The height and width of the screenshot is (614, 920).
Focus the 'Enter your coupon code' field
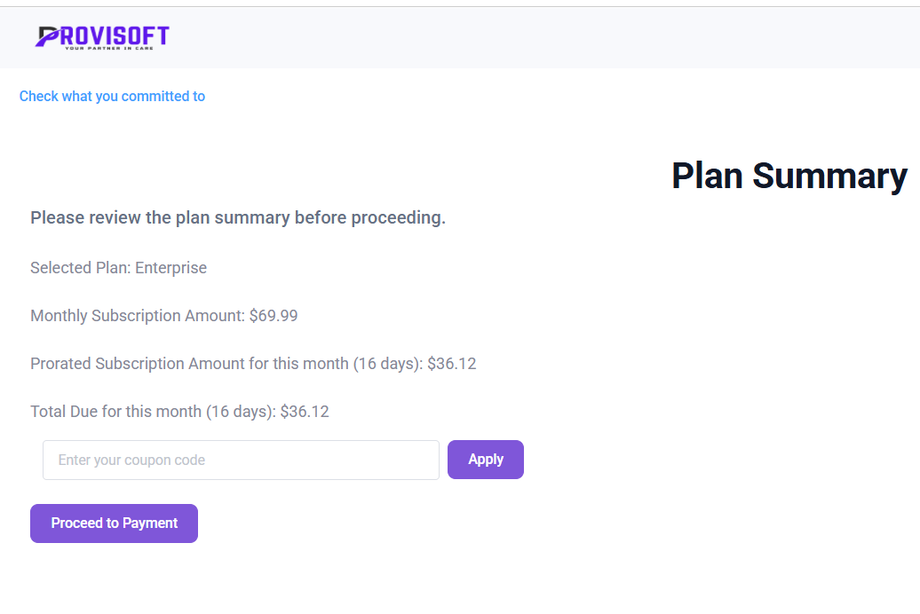coord(241,460)
